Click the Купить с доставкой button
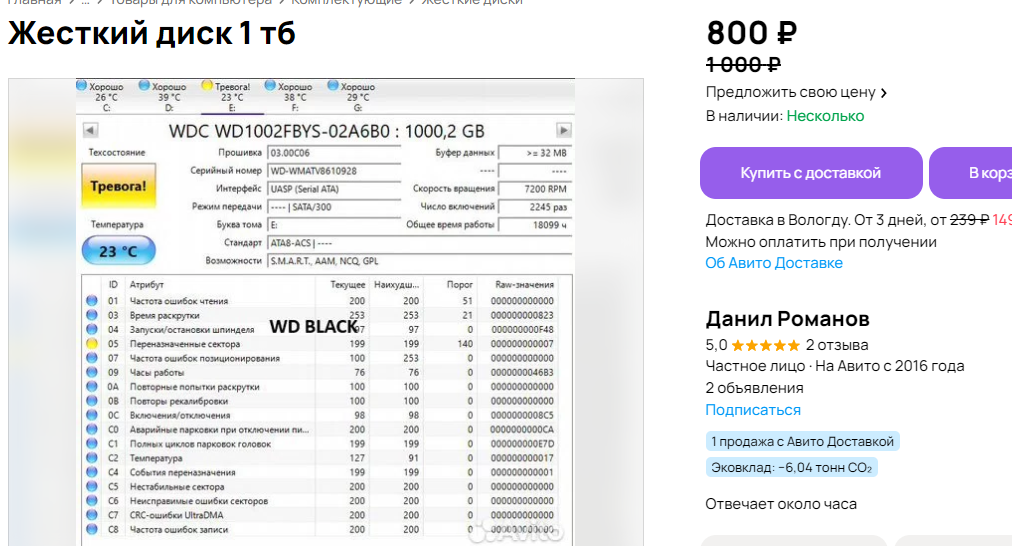The width and height of the screenshot is (1012, 546). tap(811, 173)
